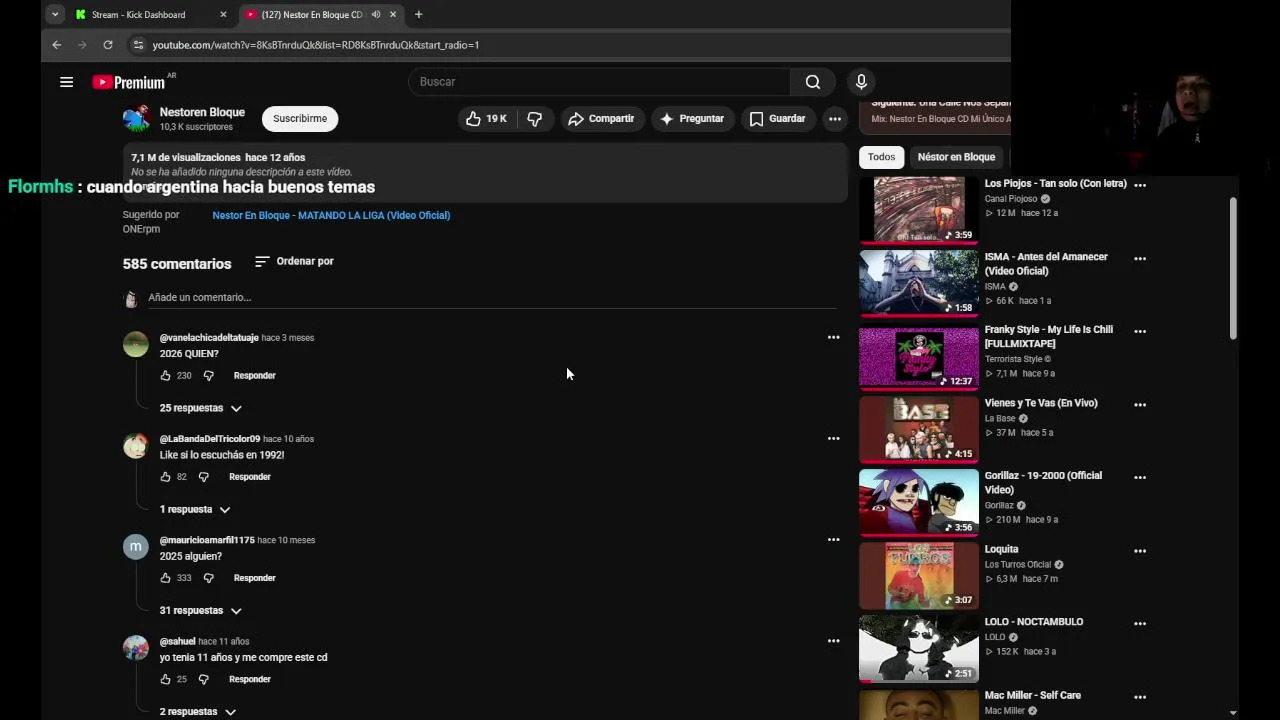Open Gorillaz - 19-2000 thumbnail

click(x=918, y=502)
